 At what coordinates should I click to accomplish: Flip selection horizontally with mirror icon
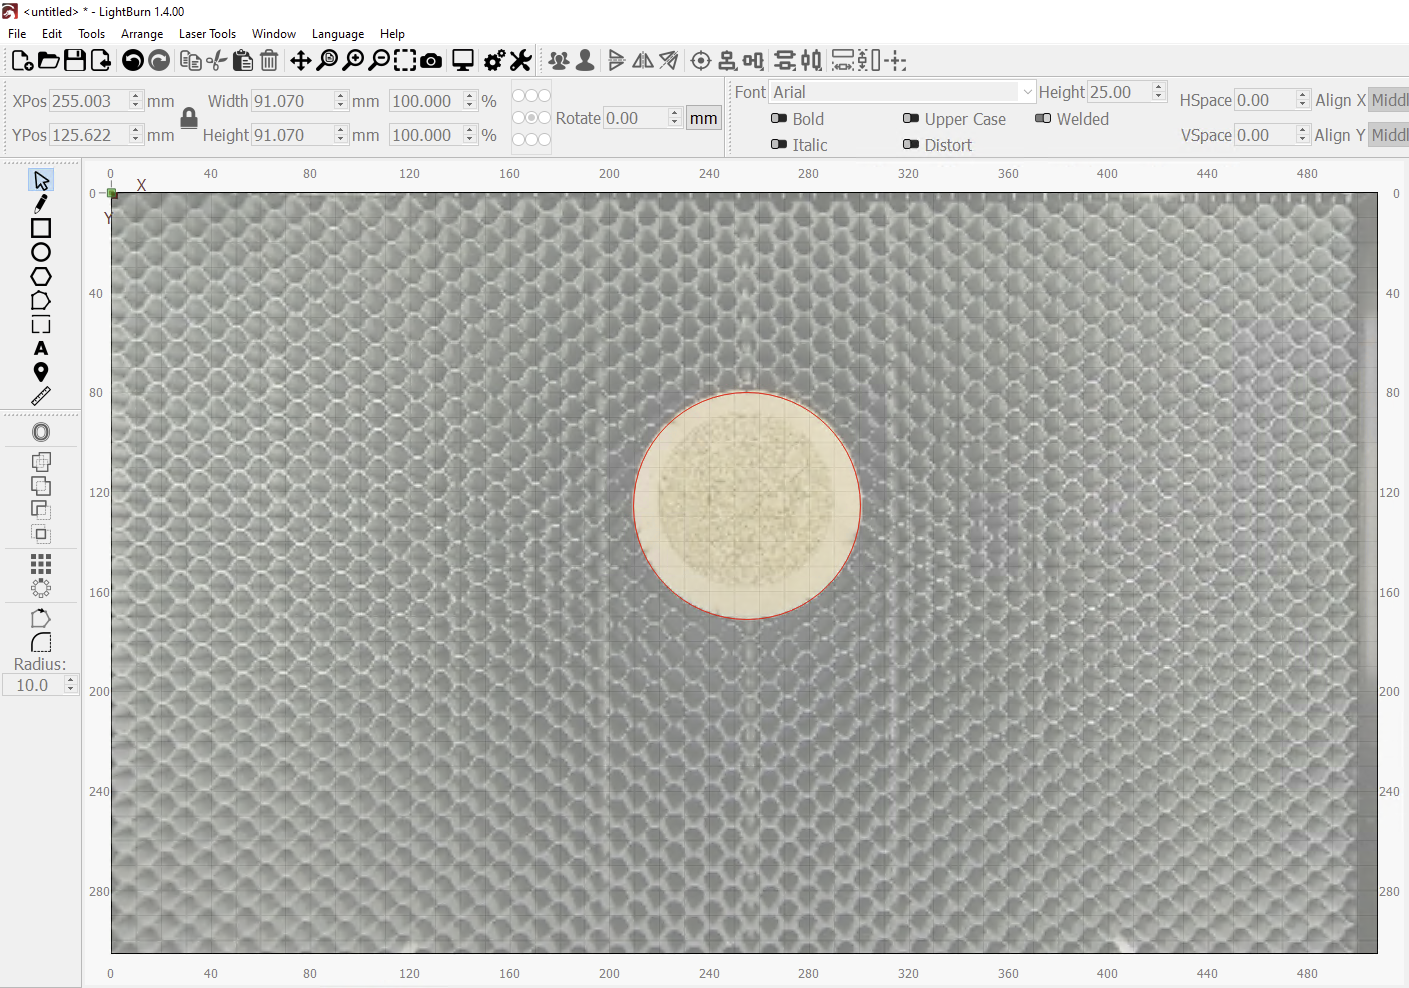click(x=643, y=61)
